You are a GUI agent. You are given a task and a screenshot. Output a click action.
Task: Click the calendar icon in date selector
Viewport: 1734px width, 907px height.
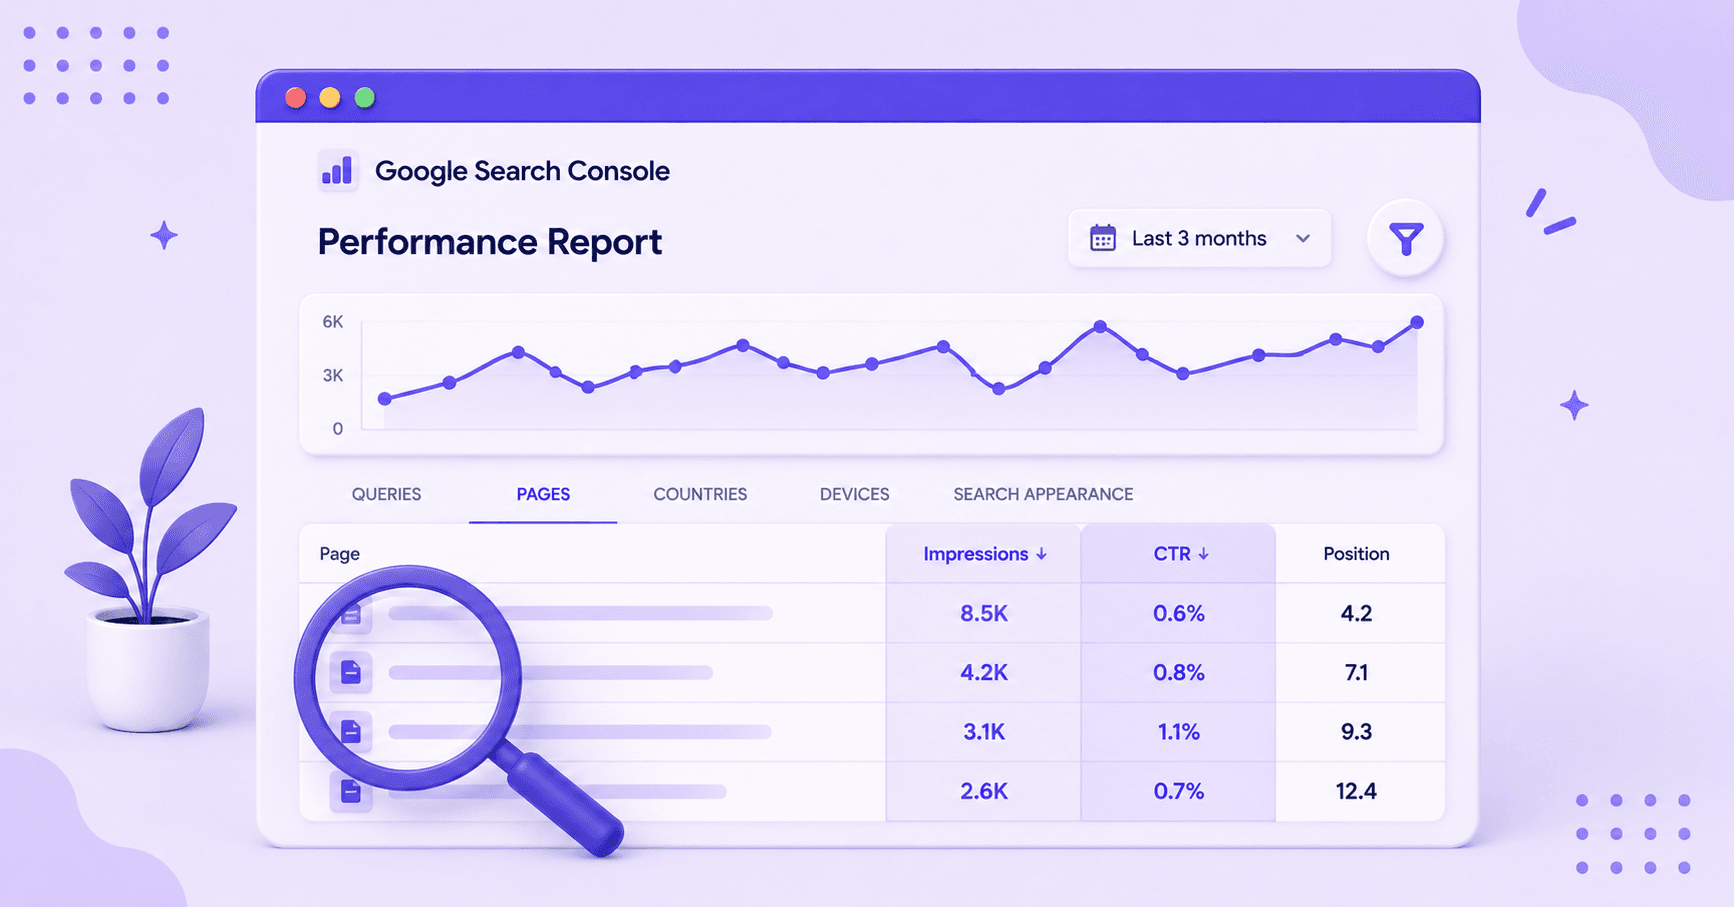[x=1102, y=238]
